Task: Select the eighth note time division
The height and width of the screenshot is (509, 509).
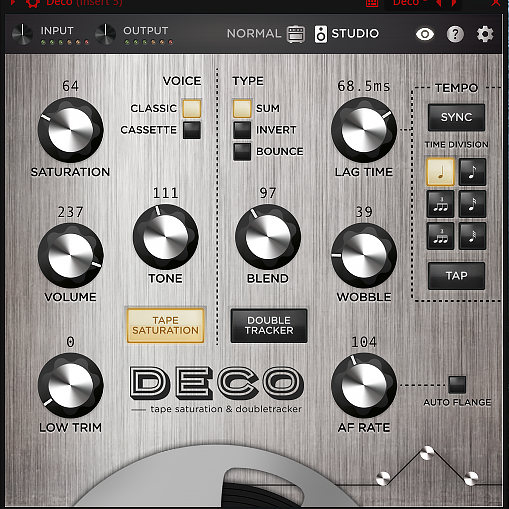Action: 472,172
